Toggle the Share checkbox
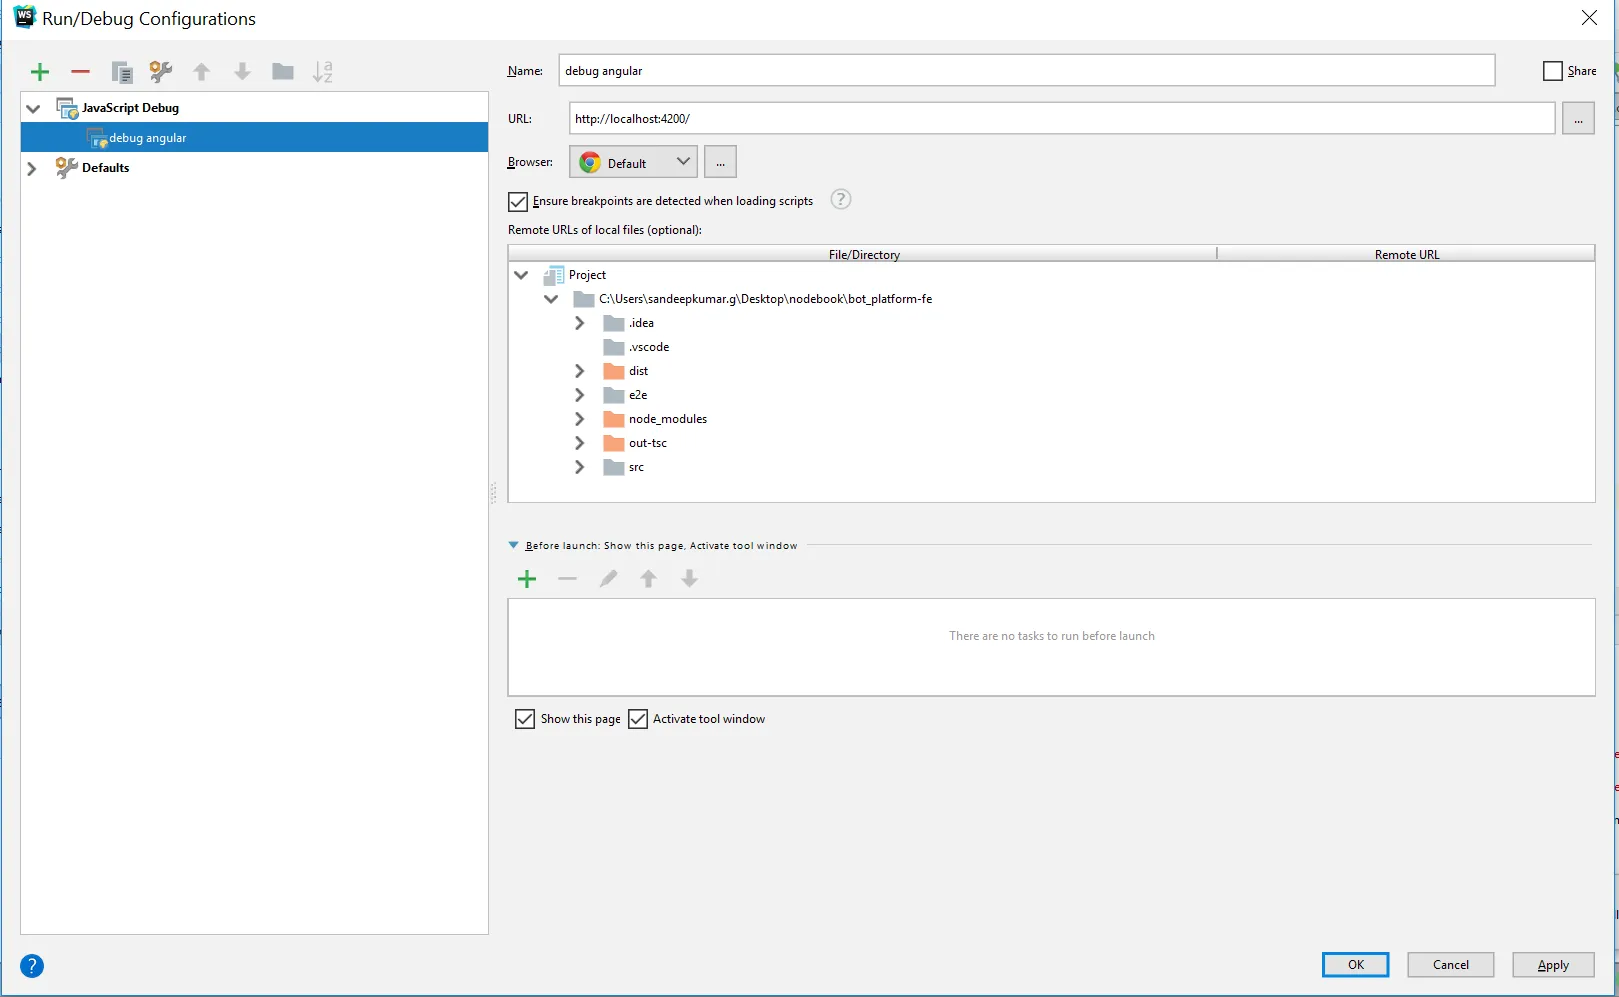The image size is (1619, 997). tap(1553, 71)
